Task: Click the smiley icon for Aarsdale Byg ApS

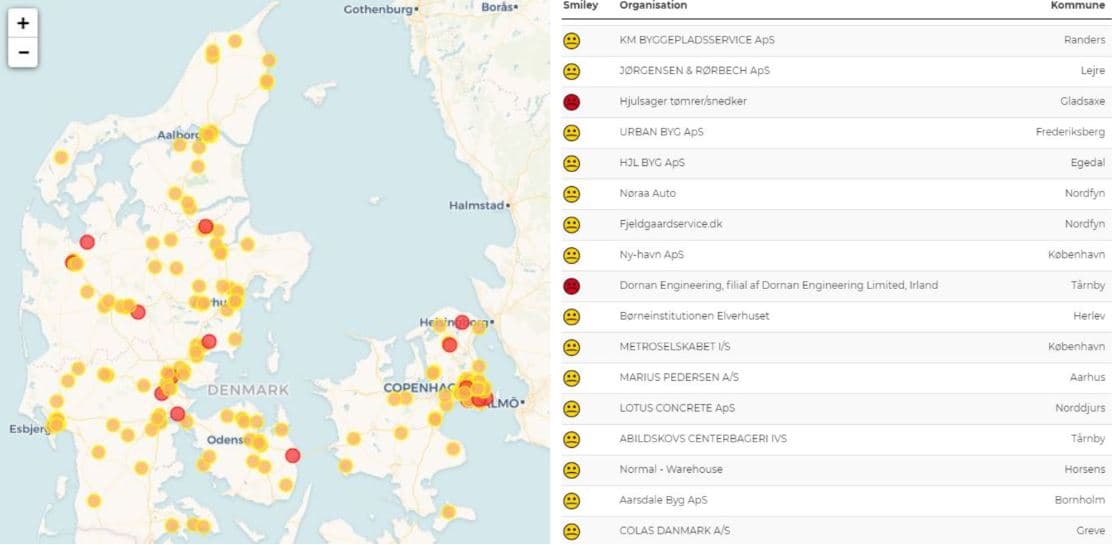Action: tap(571, 501)
